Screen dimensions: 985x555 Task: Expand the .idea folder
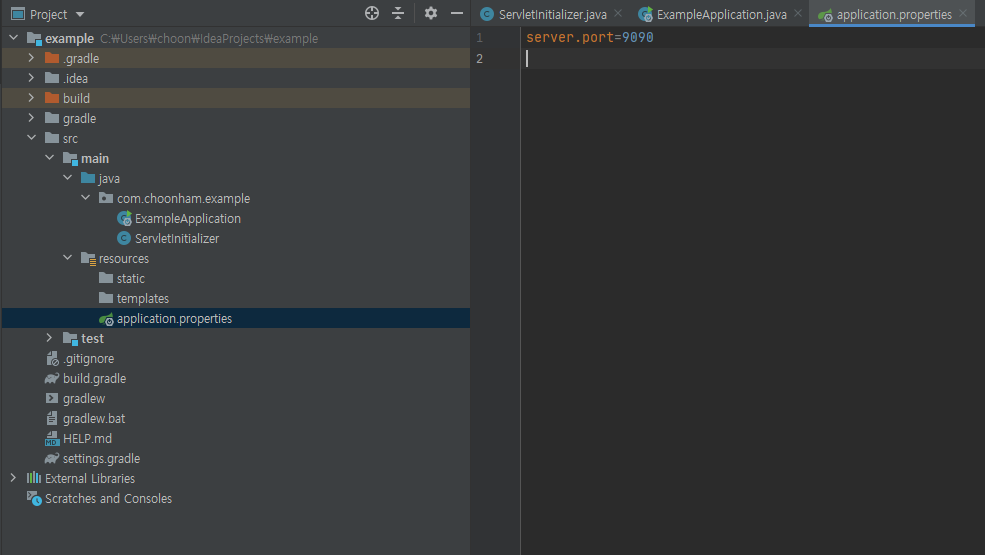click(x=31, y=78)
